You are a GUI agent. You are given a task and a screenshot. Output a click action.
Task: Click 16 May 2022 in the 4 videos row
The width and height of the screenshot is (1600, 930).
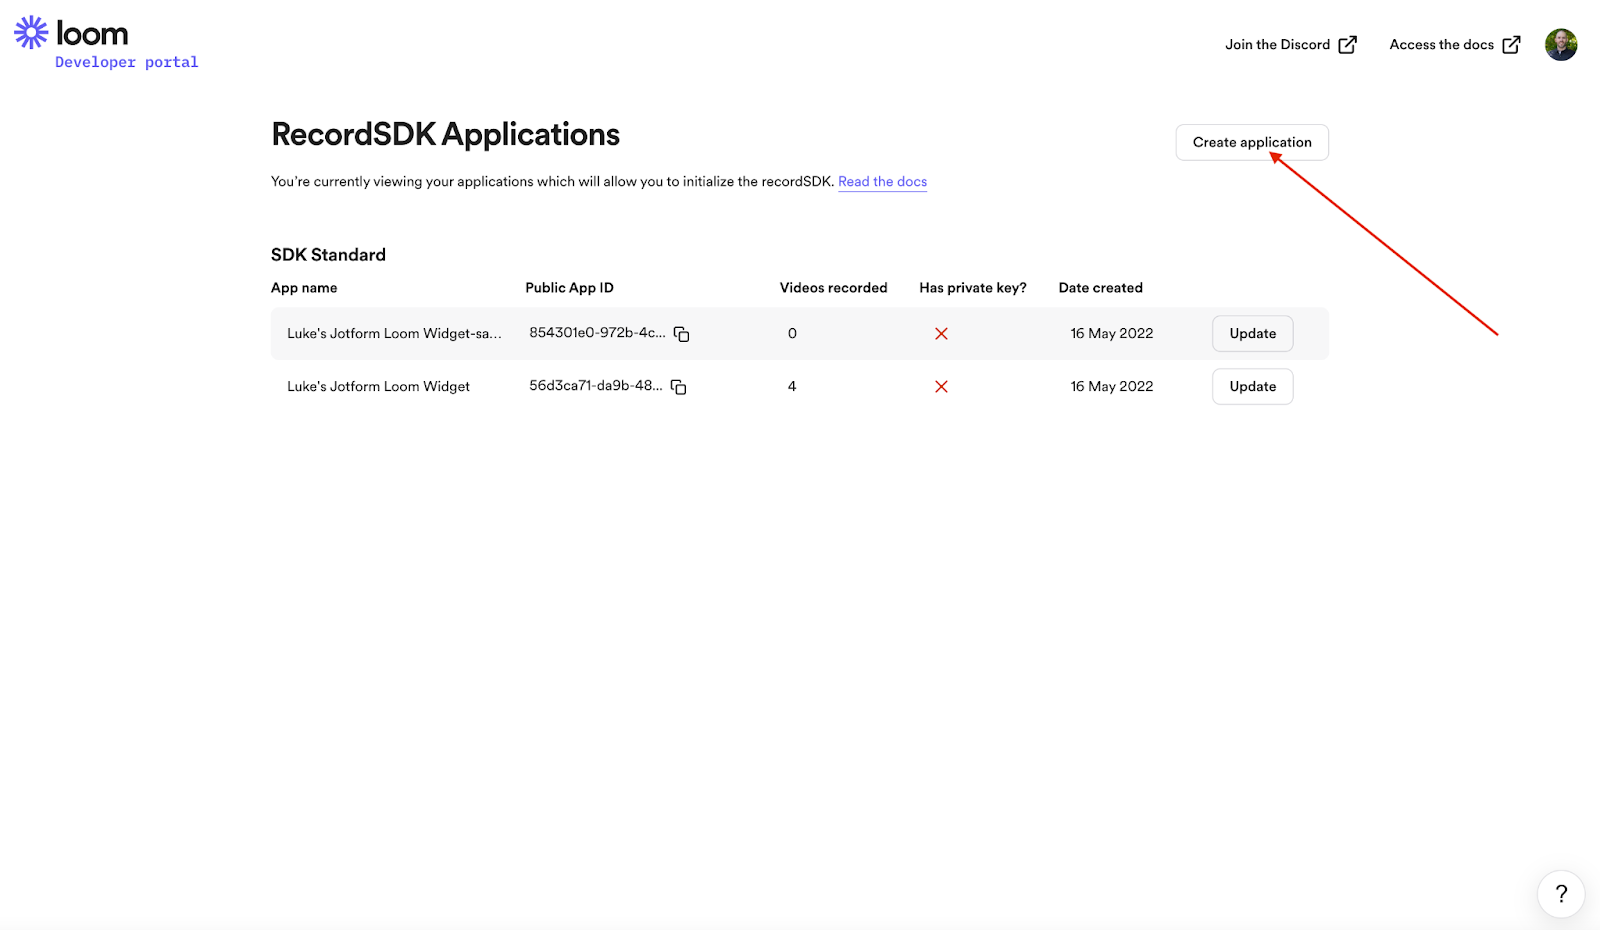coord(1112,387)
